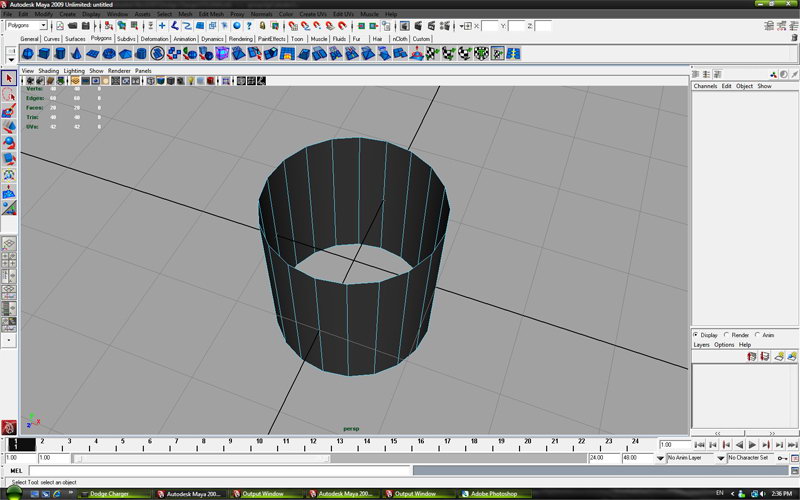
Task: Open the Polygons menu set dropdown
Action: [42, 25]
